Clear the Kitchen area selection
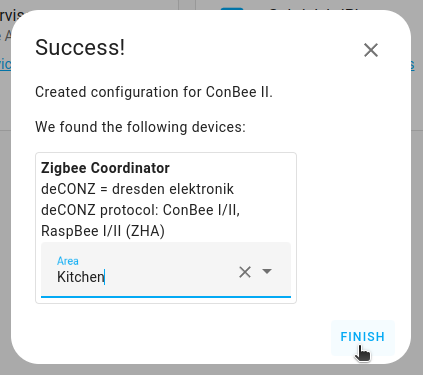Screen dimensions: 423x375 click(x=245, y=272)
